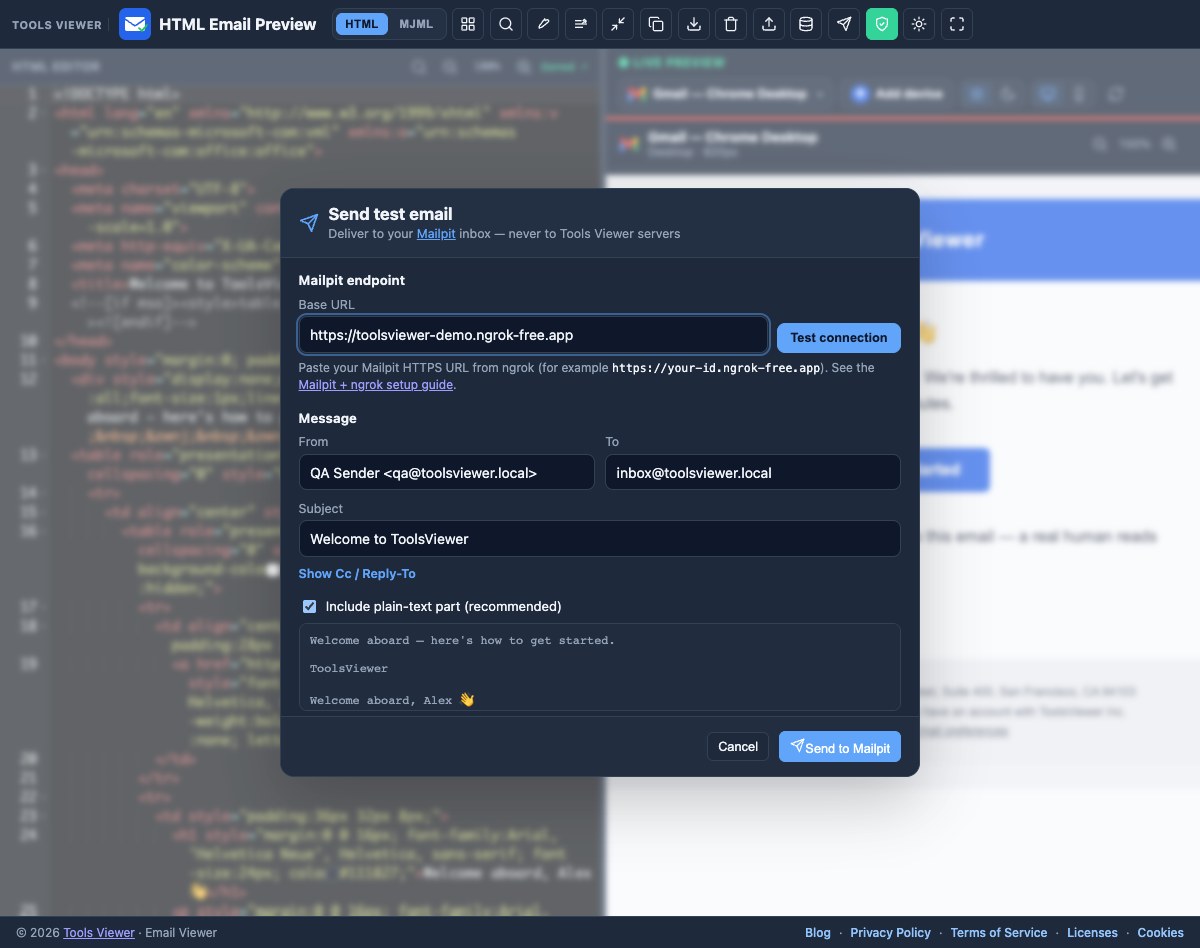Open the Gmail — Chrome Desktop device dropdown
1200x948 pixels.
click(727, 94)
